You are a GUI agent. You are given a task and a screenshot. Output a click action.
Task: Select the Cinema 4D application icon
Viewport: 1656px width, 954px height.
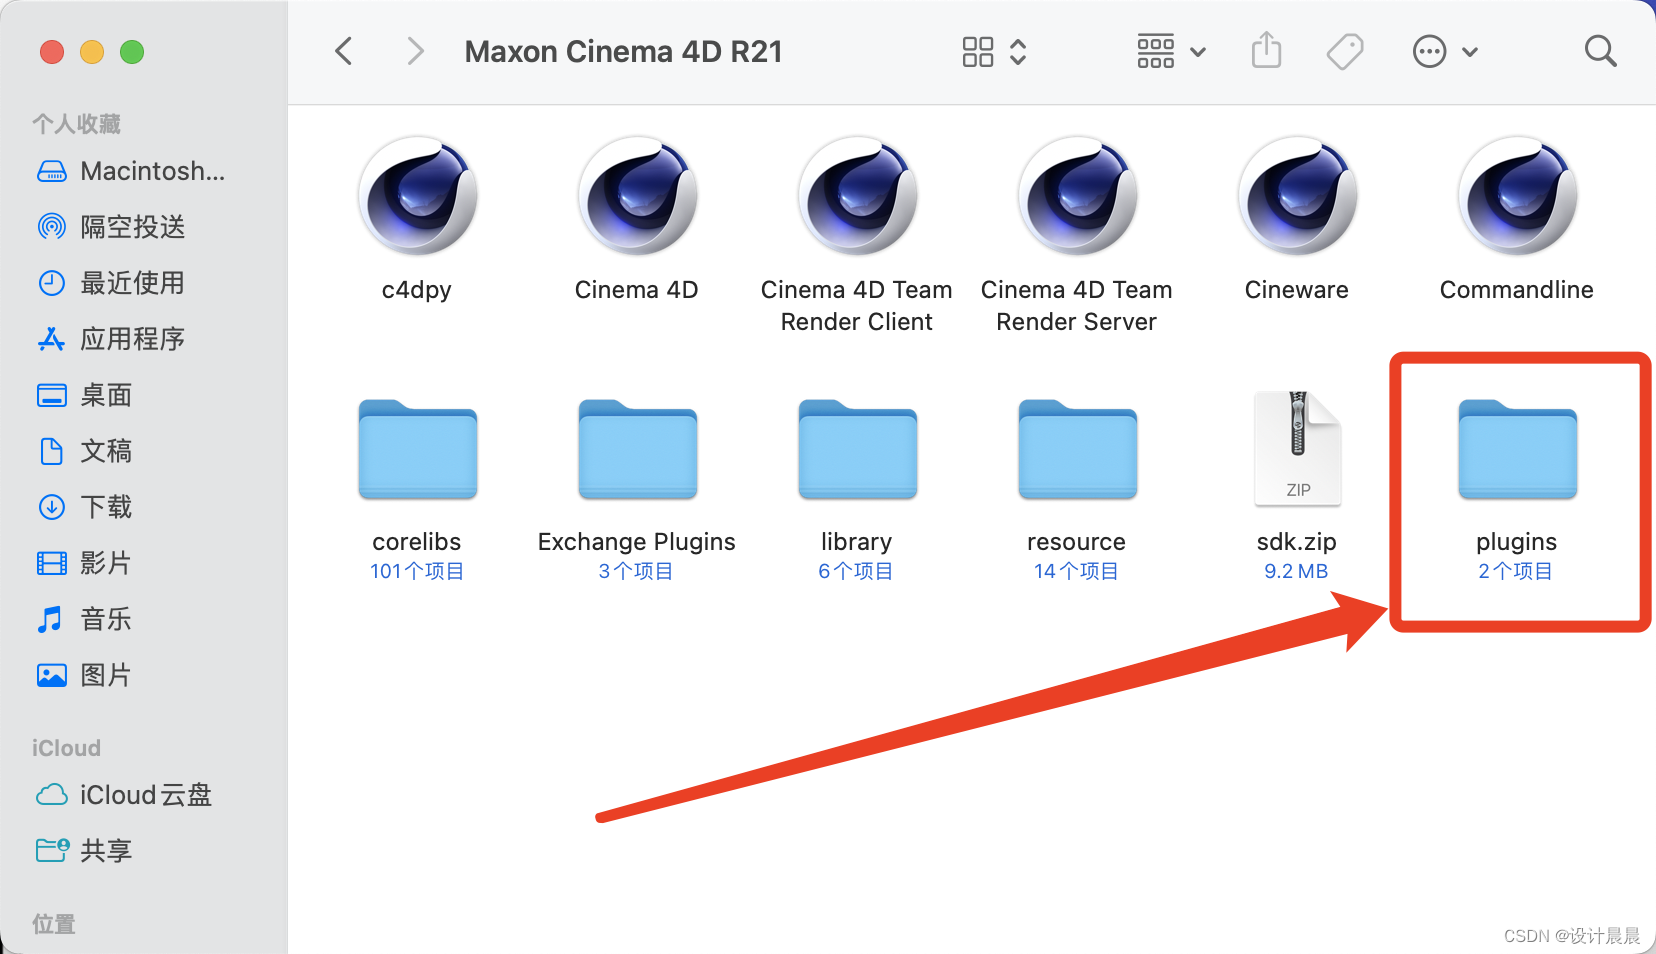[637, 196]
